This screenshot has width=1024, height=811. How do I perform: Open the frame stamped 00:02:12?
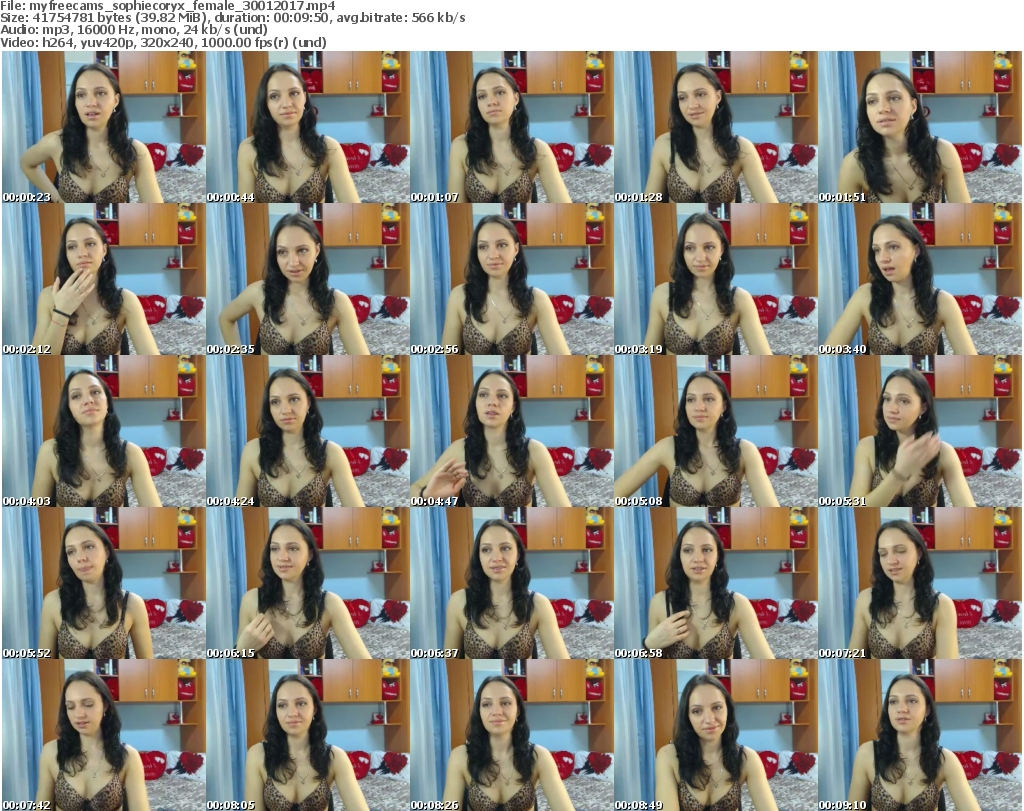coord(103,279)
